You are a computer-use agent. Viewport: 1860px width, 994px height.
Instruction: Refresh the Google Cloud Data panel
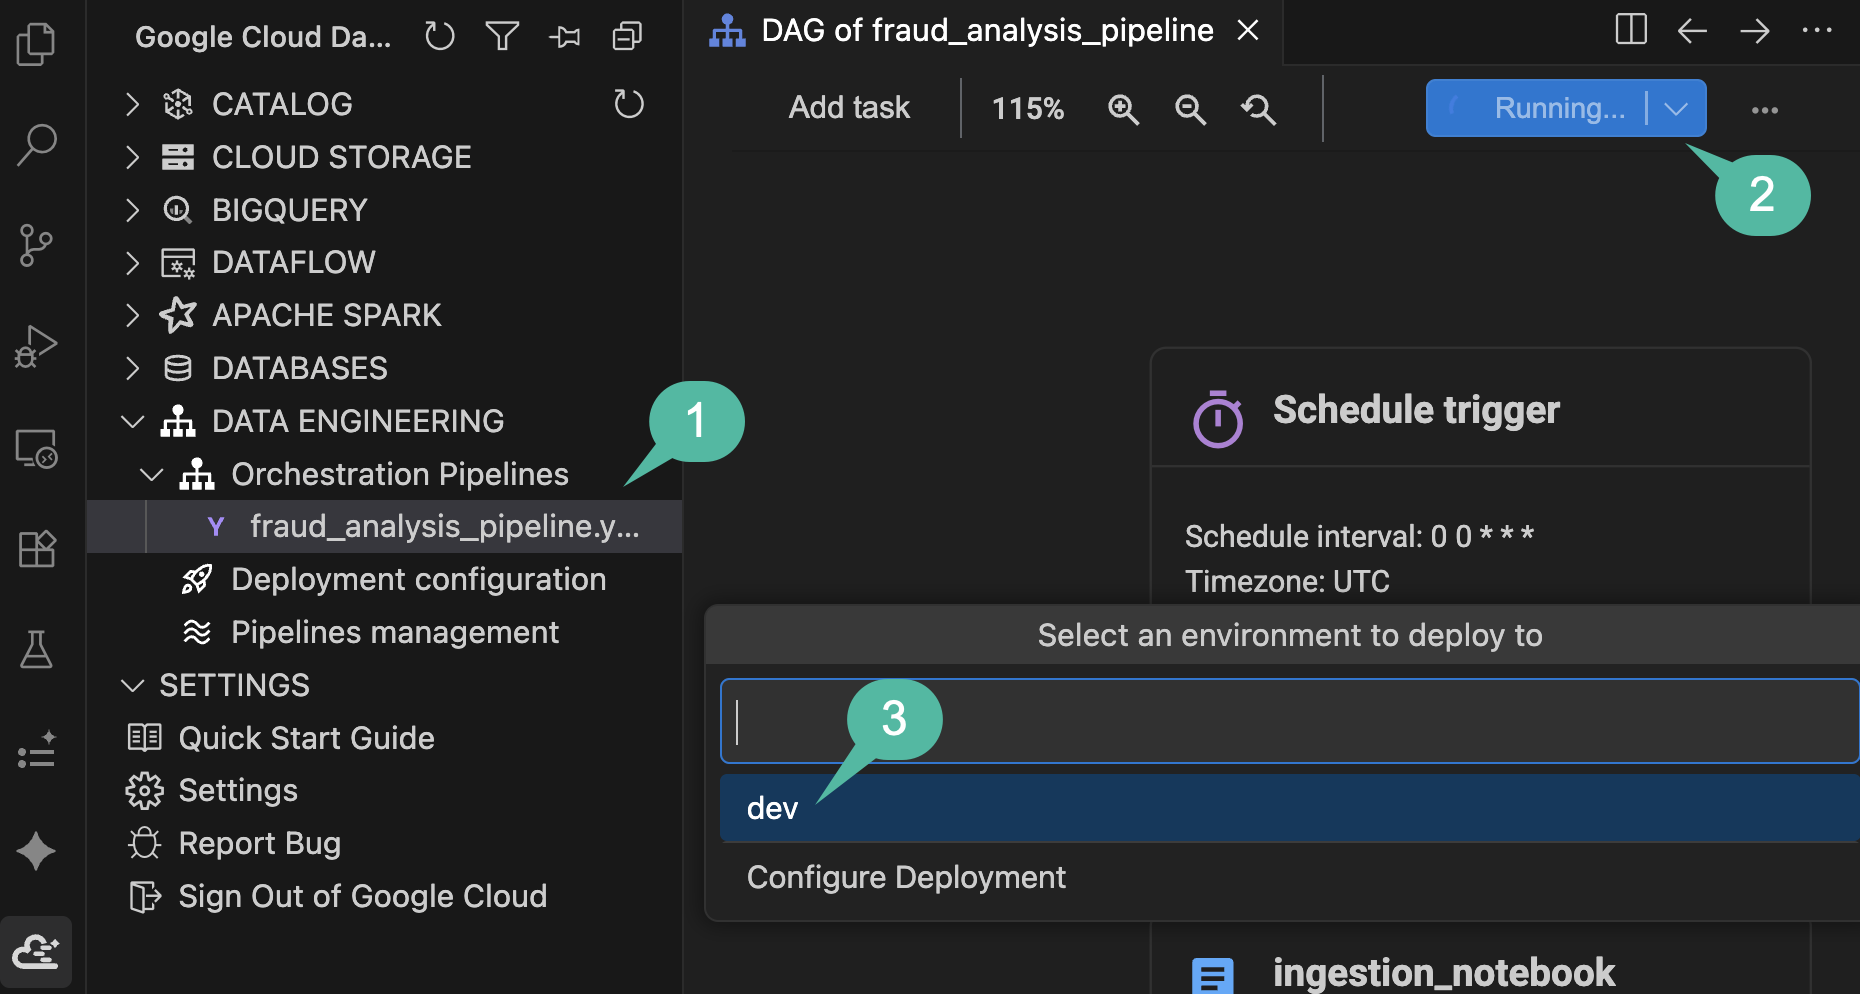pyautogui.click(x=439, y=37)
